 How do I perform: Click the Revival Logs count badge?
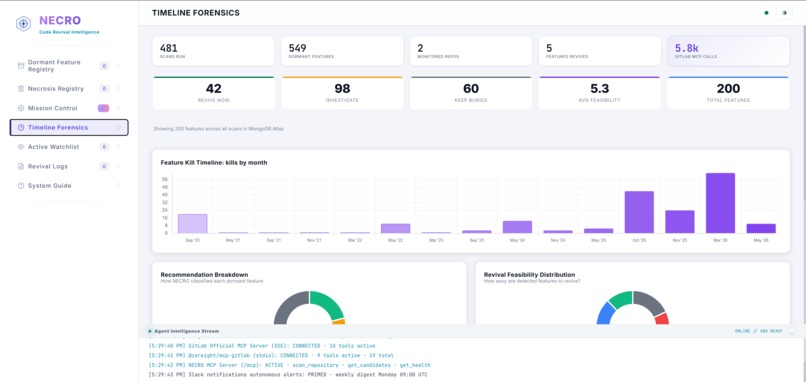(104, 167)
